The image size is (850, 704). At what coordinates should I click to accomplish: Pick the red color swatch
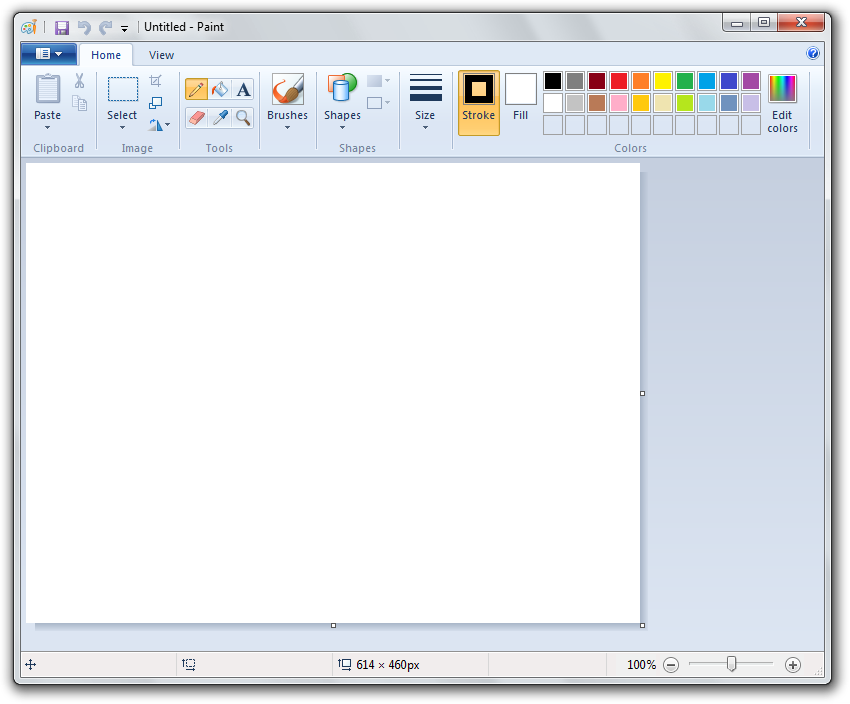619,81
